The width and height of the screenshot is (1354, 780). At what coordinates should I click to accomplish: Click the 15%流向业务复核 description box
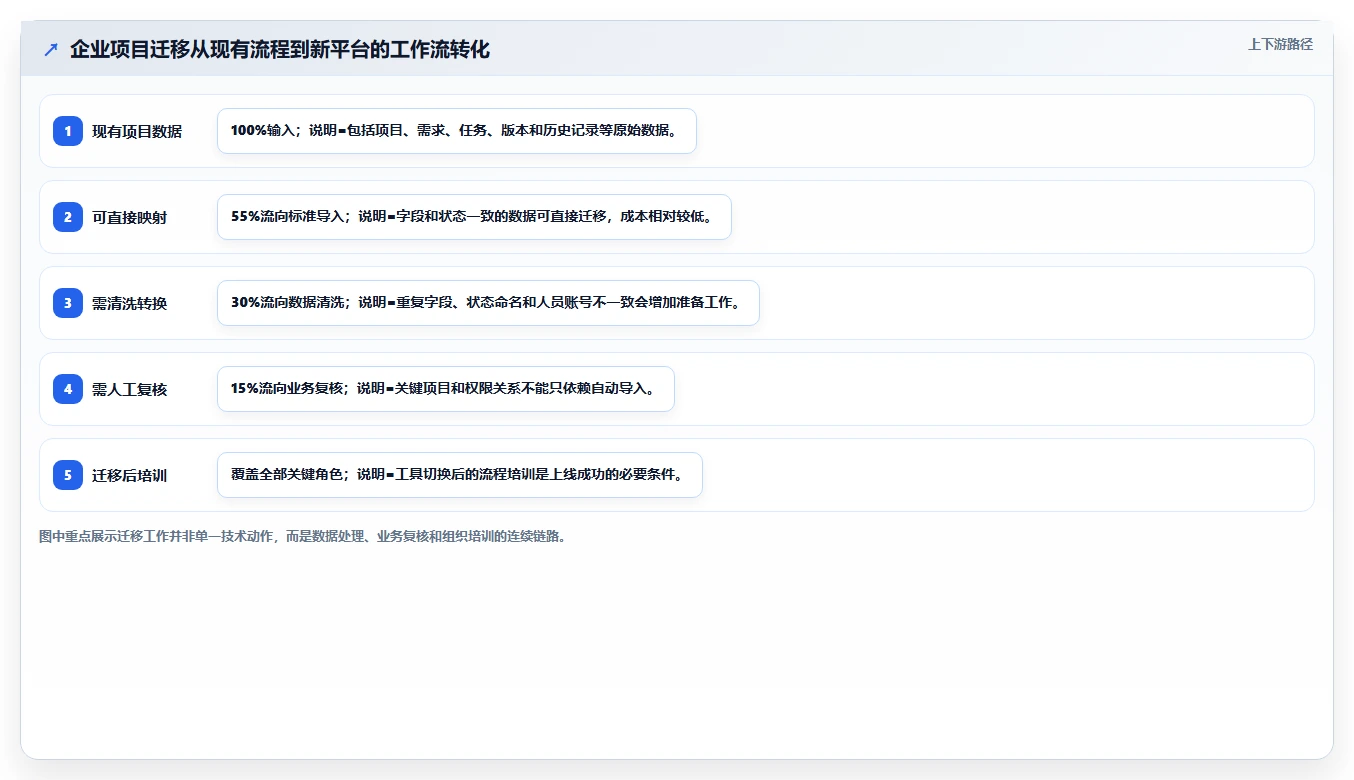446,389
